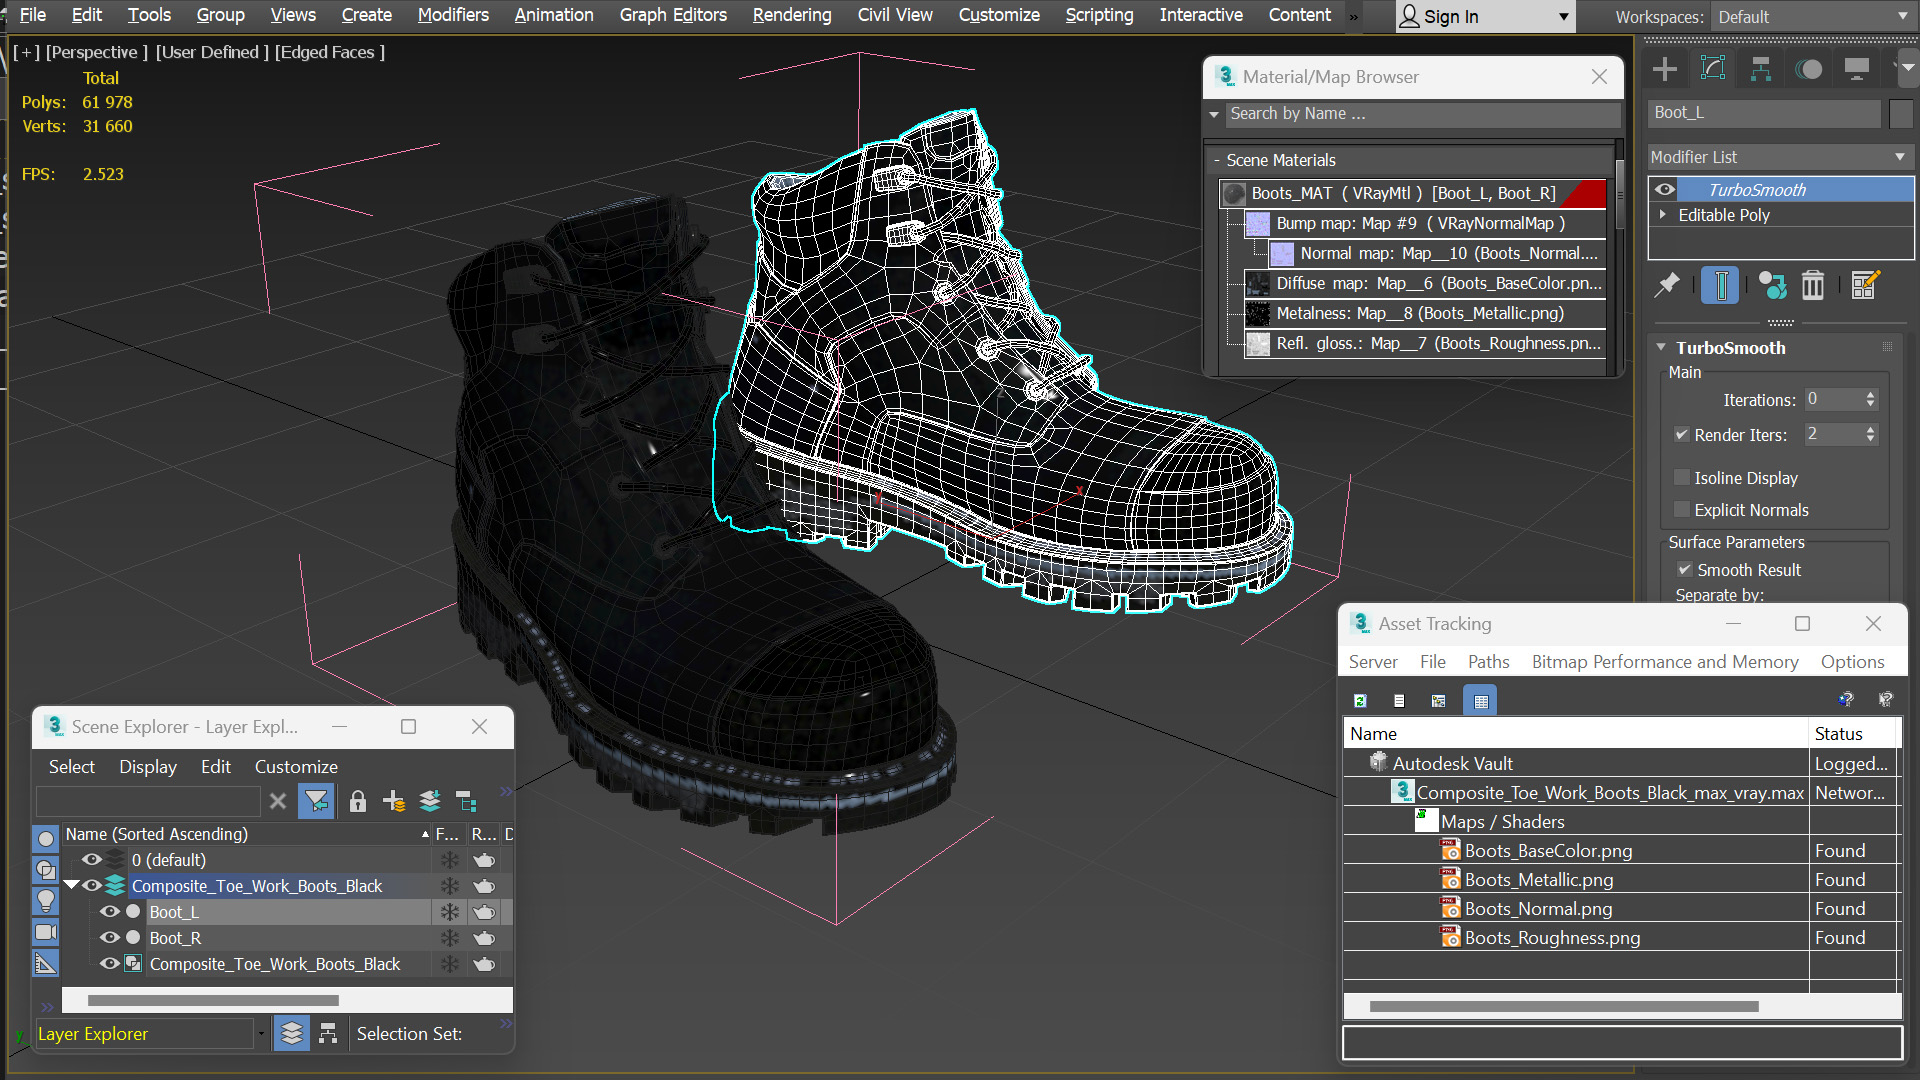Collapse Composite_Toe_Work_Boots_Black layer tree
Screen dimensions: 1920x1080
tap(71, 885)
